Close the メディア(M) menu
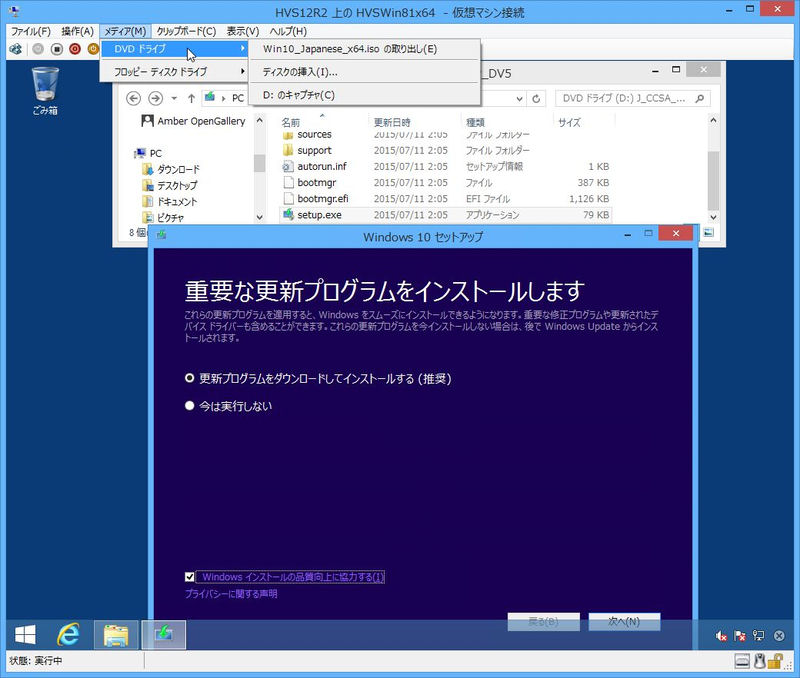The image size is (800, 678). click(x=125, y=31)
